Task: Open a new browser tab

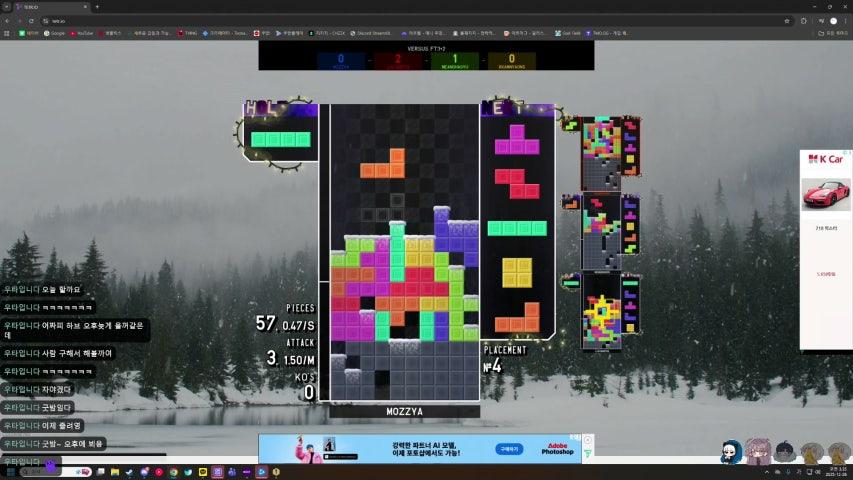Action: click(x=96, y=7)
